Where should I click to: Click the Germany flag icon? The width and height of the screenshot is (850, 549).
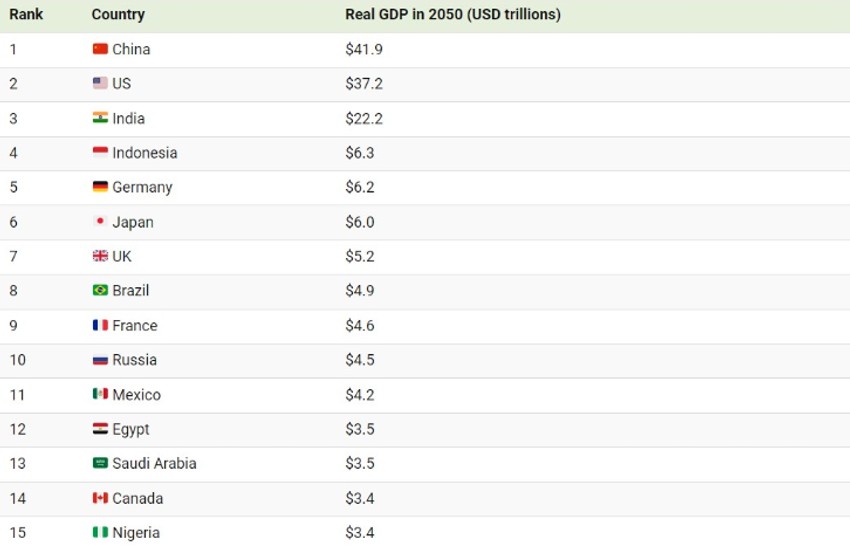point(100,187)
